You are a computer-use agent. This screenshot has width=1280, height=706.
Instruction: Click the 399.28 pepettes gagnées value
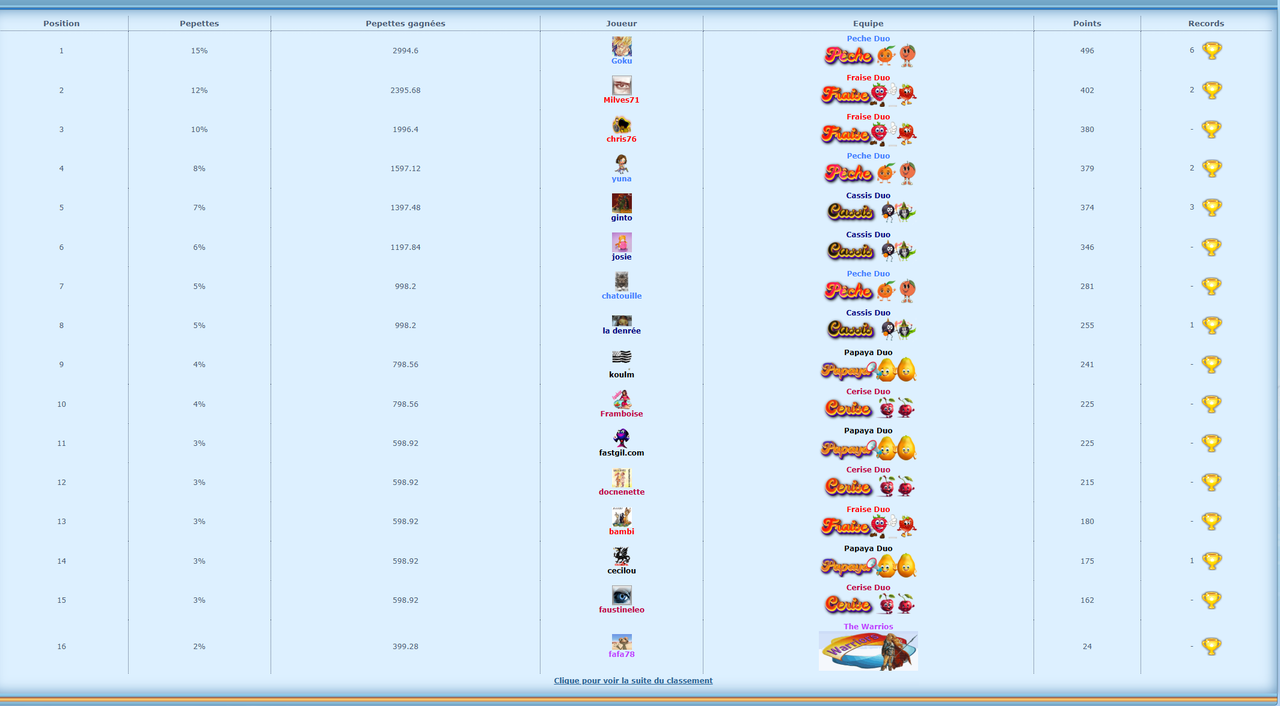coord(405,647)
